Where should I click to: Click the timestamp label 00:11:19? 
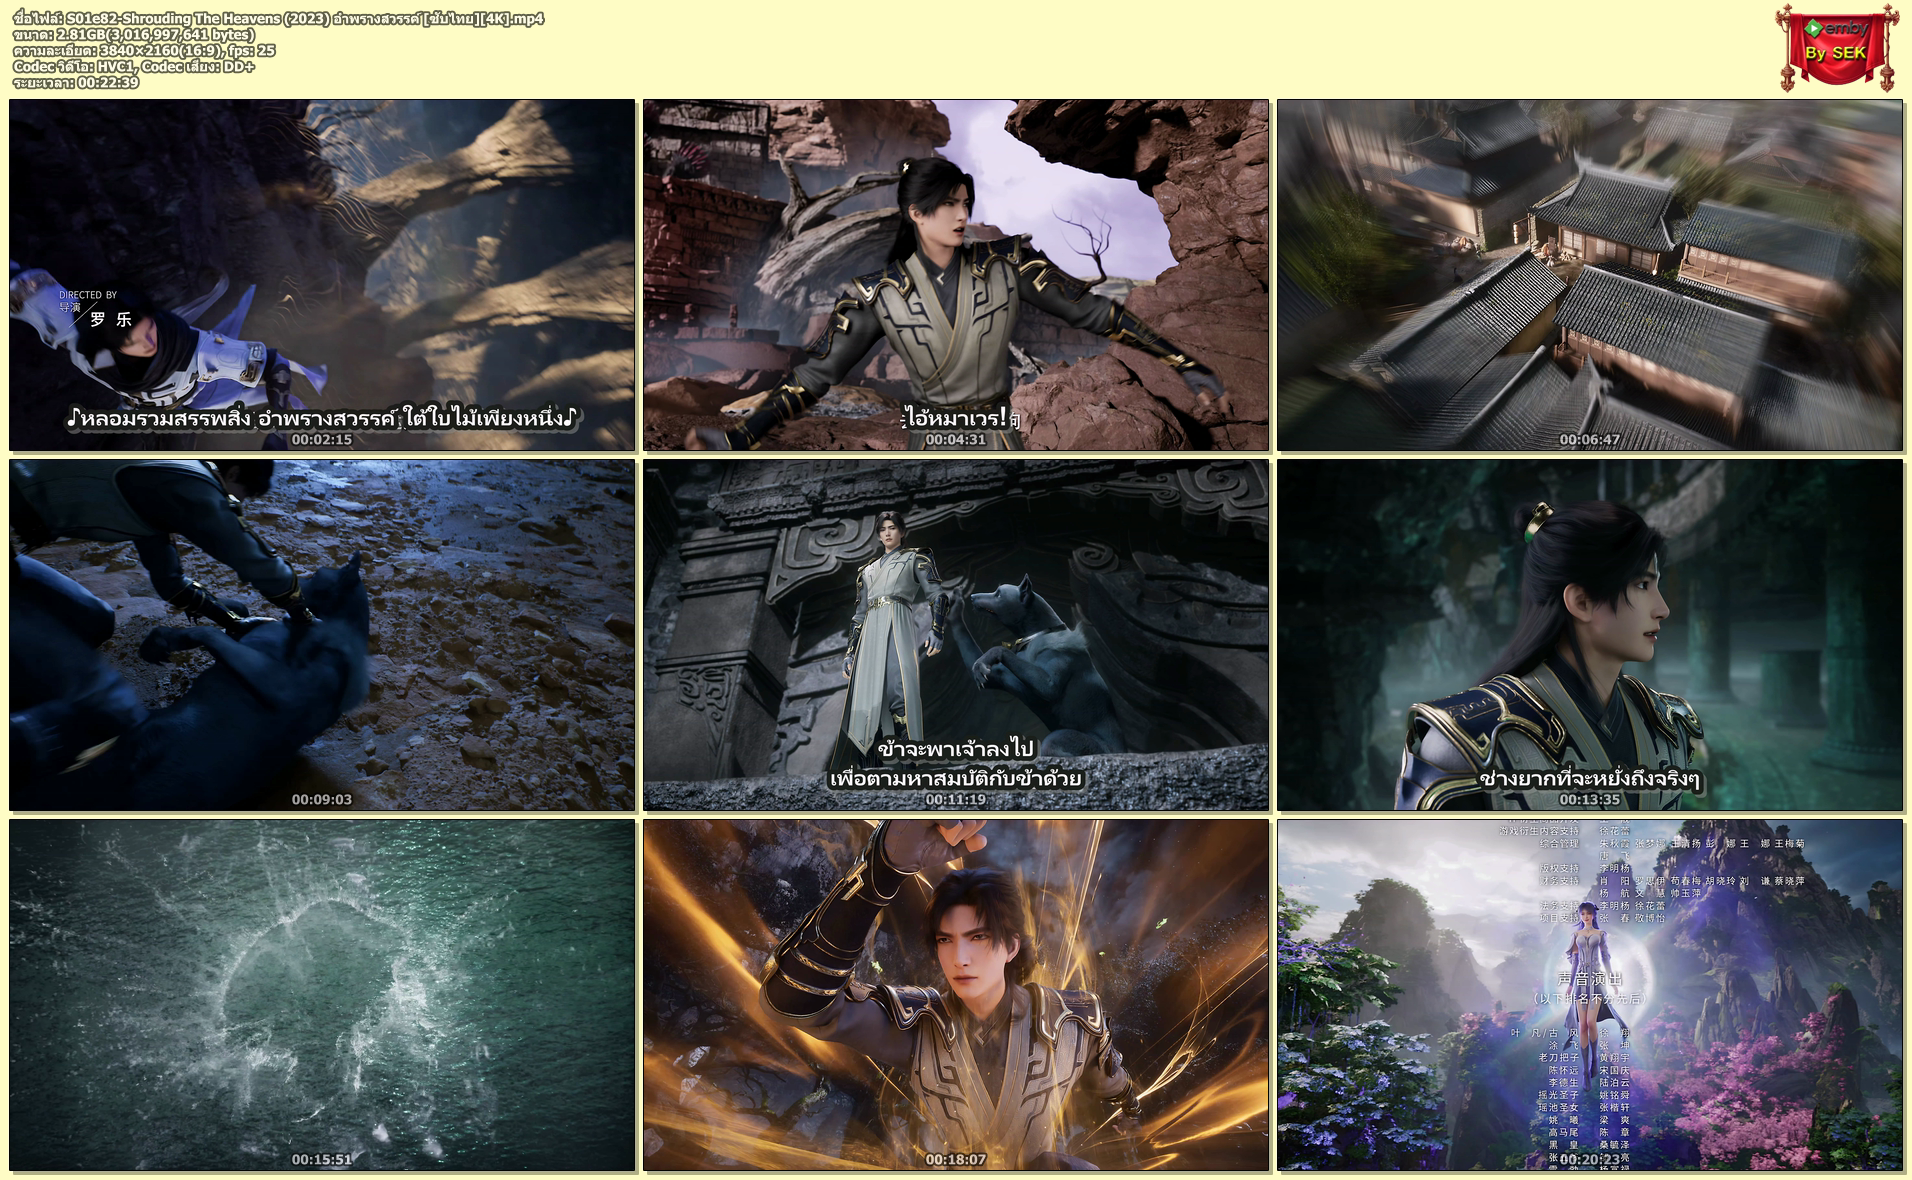pyautogui.click(x=956, y=799)
